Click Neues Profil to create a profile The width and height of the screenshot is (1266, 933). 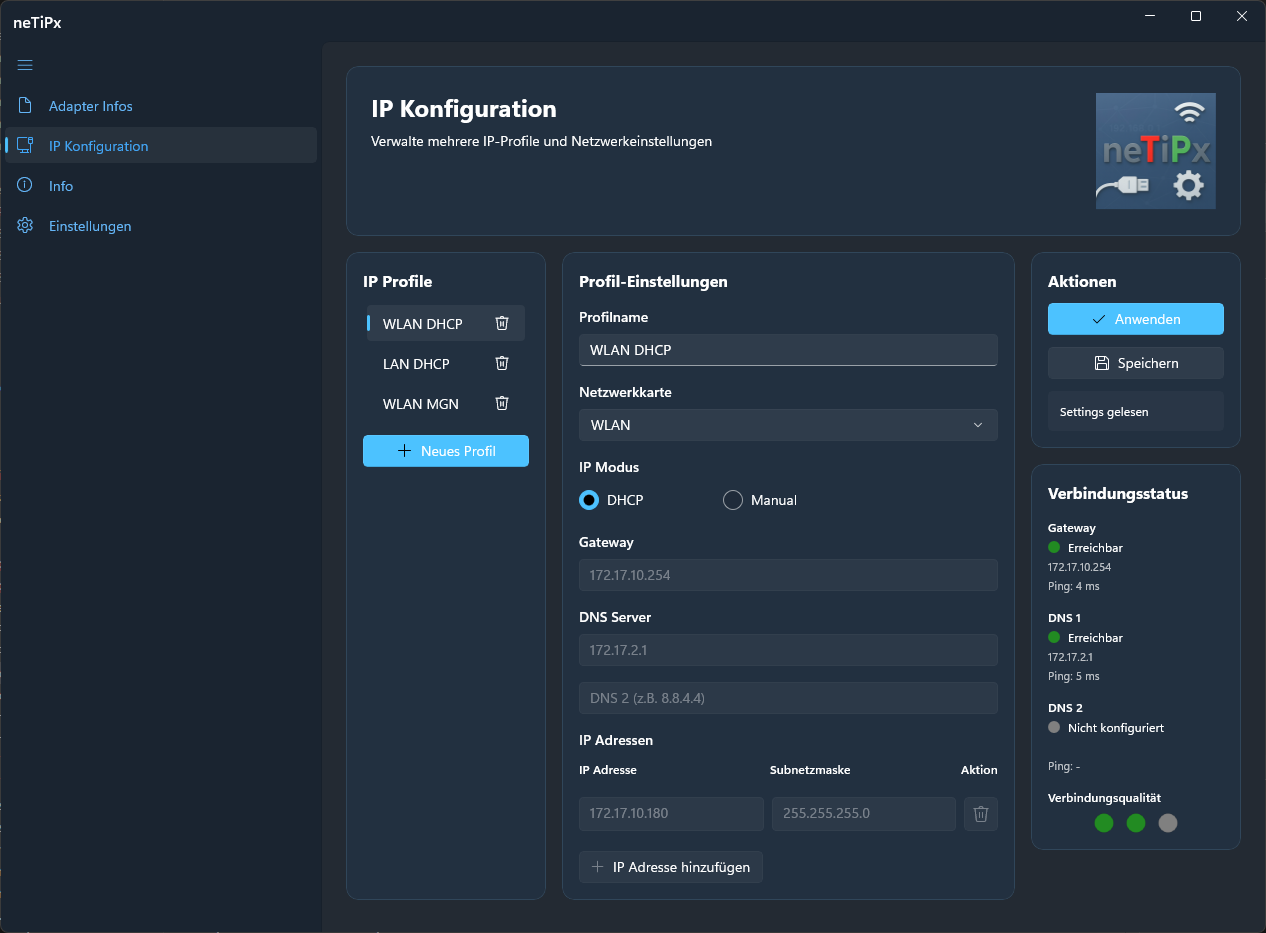coord(445,450)
